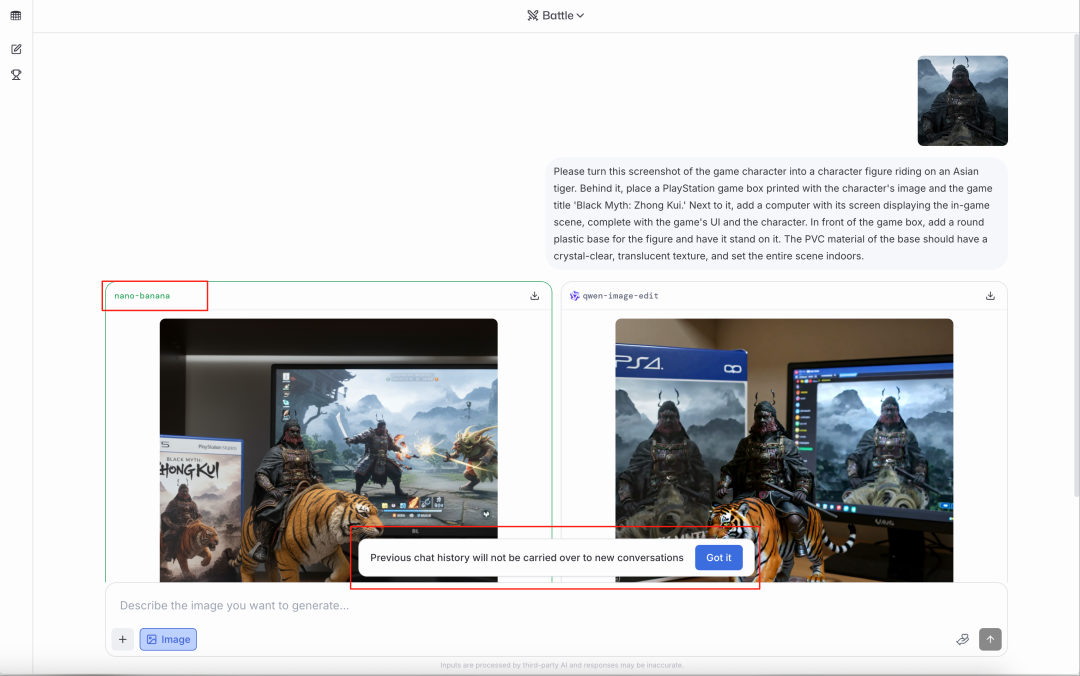The width and height of the screenshot is (1080, 676).
Task: Click the qwen-image-edit model name
Action: tap(621, 296)
